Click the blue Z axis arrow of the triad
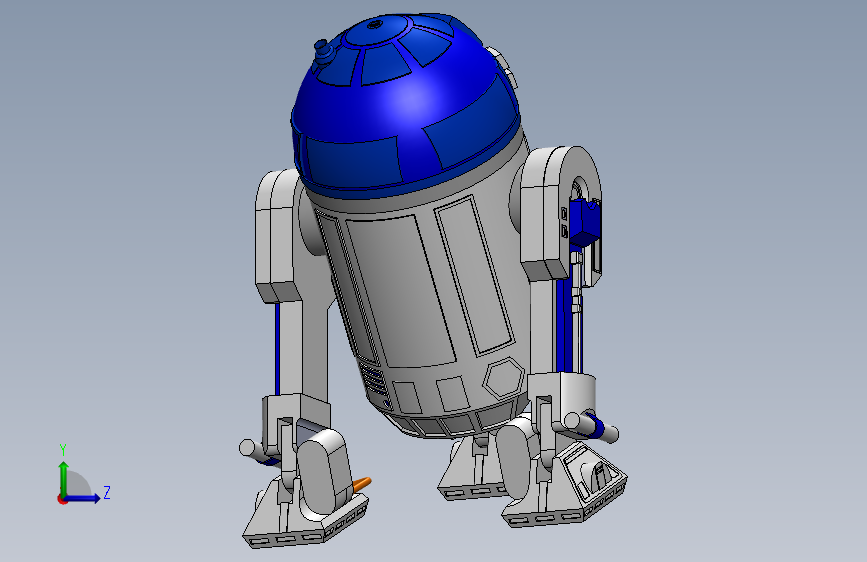Viewport: 867px width, 562px height. (82, 498)
